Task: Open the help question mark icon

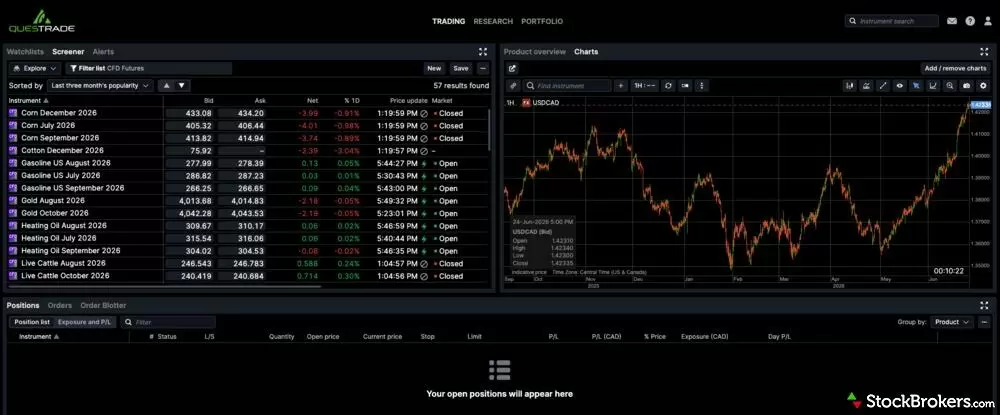Action: (970, 21)
